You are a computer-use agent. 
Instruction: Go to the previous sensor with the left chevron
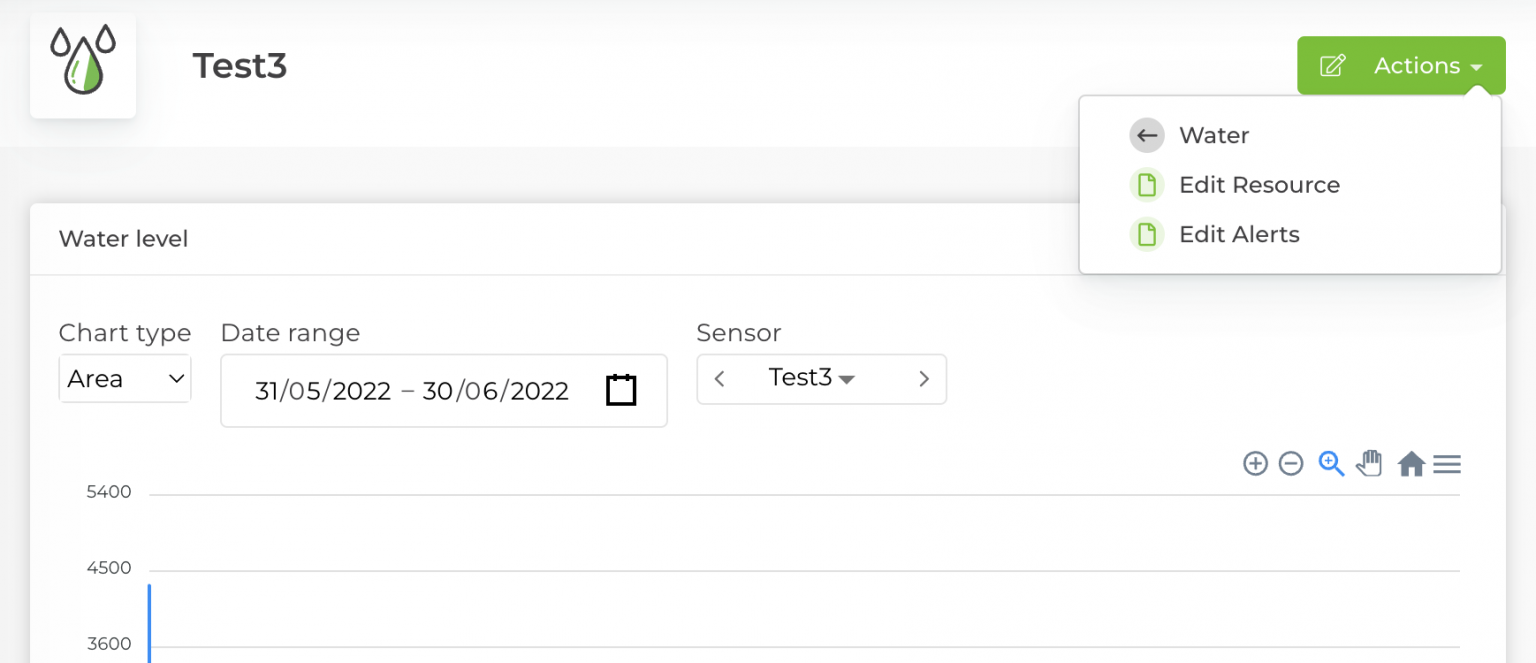point(718,379)
